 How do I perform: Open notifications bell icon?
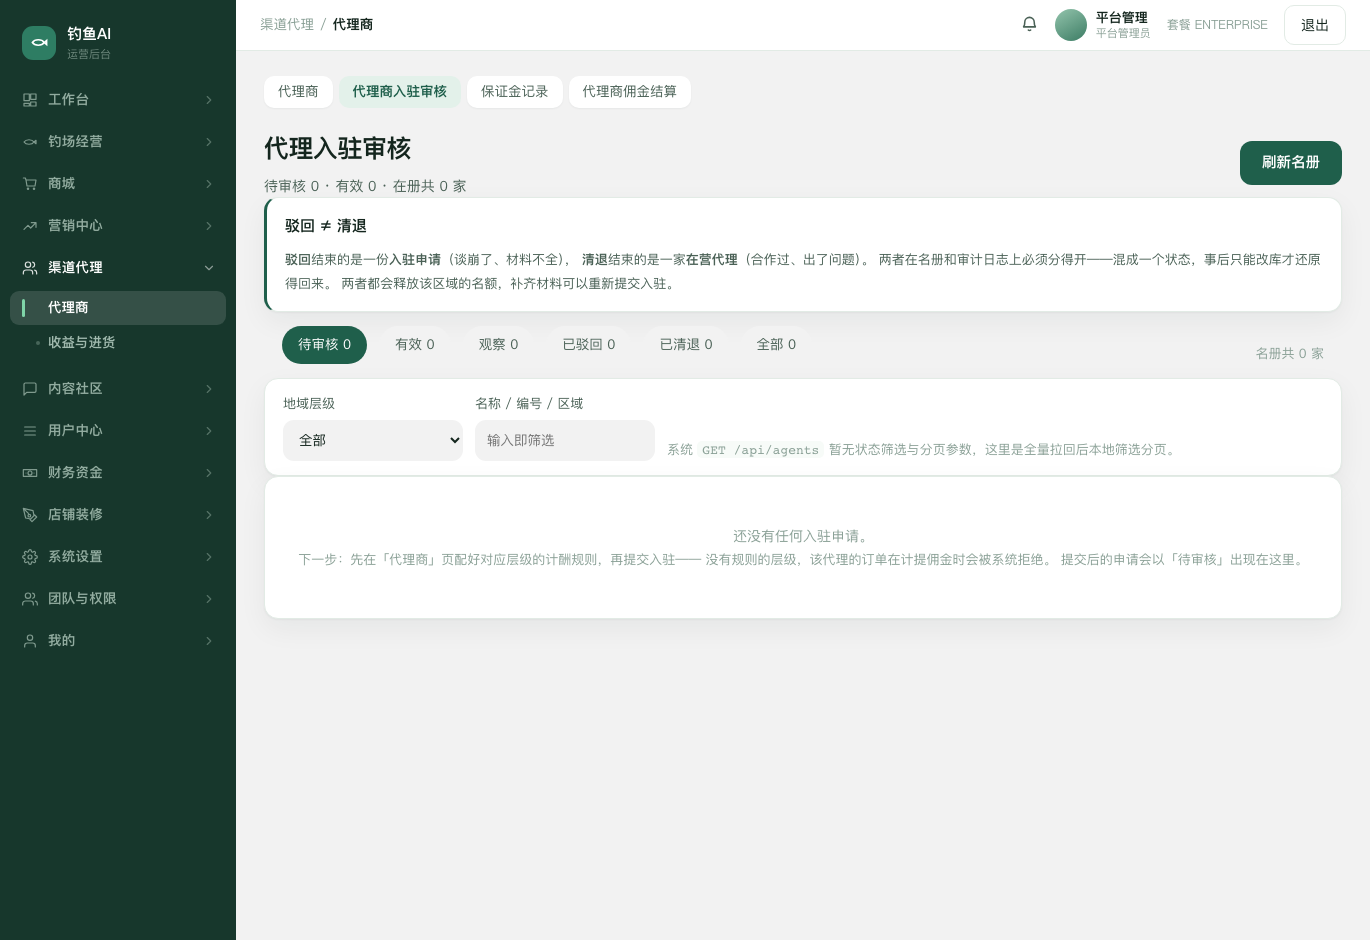point(1029,24)
